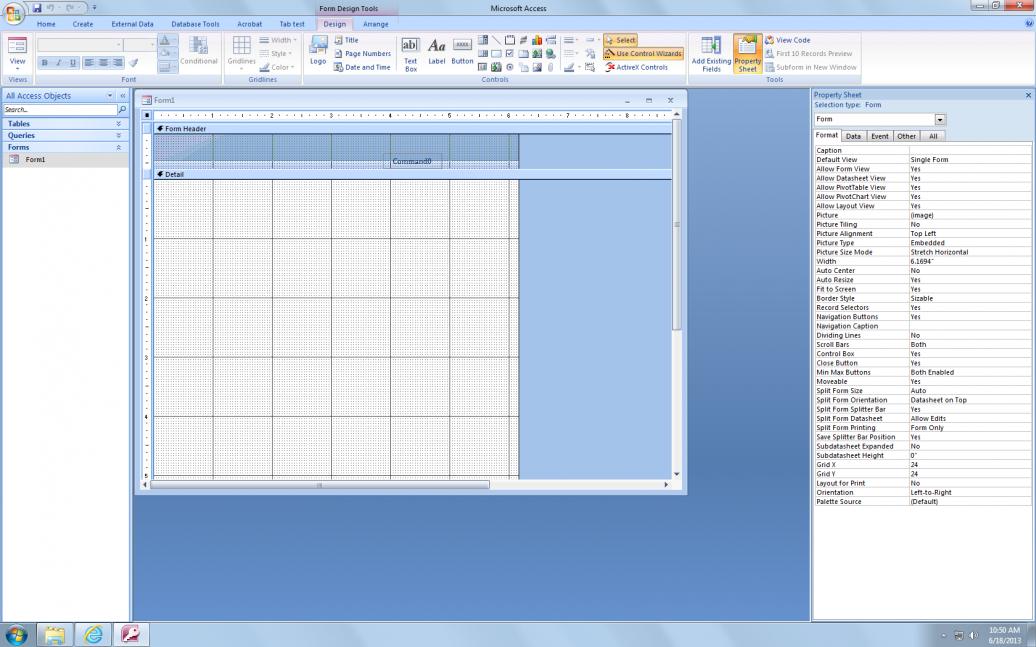Select the Attachment paperclip control icon
The height and width of the screenshot is (647, 1036).
pyautogui.click(x=550, y=67)
